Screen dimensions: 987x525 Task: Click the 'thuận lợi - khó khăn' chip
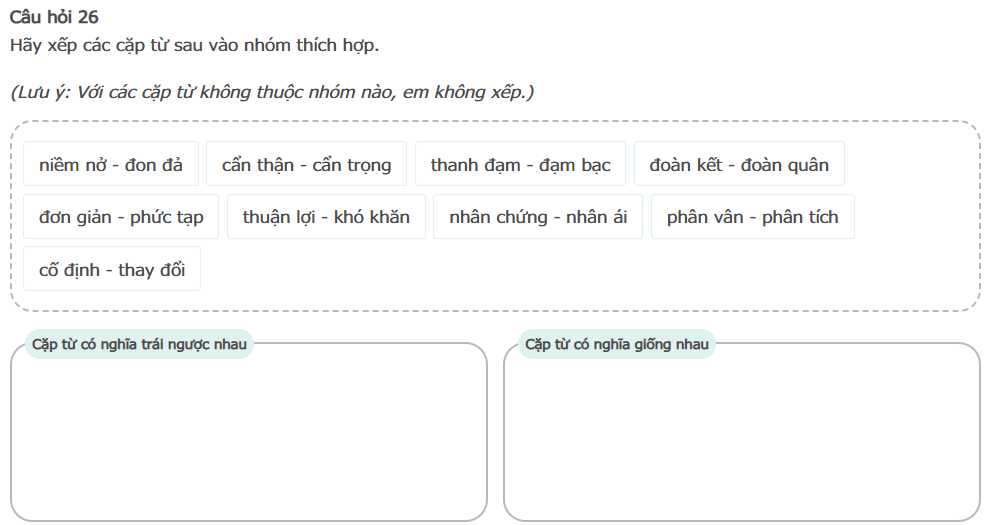(326, 217)
